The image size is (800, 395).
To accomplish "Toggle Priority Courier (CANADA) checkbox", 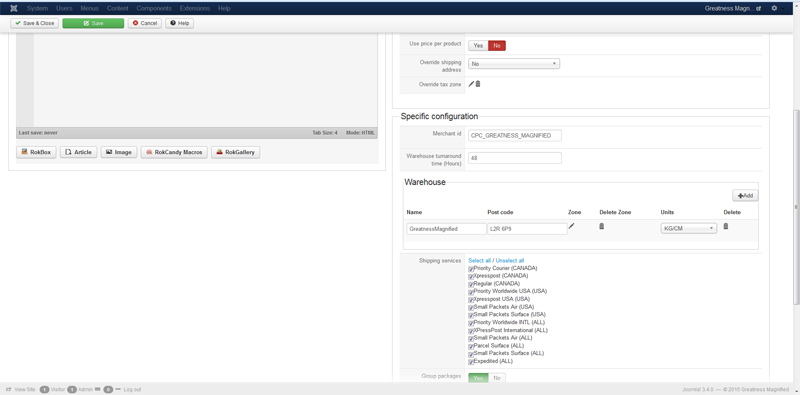I will pos(471,269).
